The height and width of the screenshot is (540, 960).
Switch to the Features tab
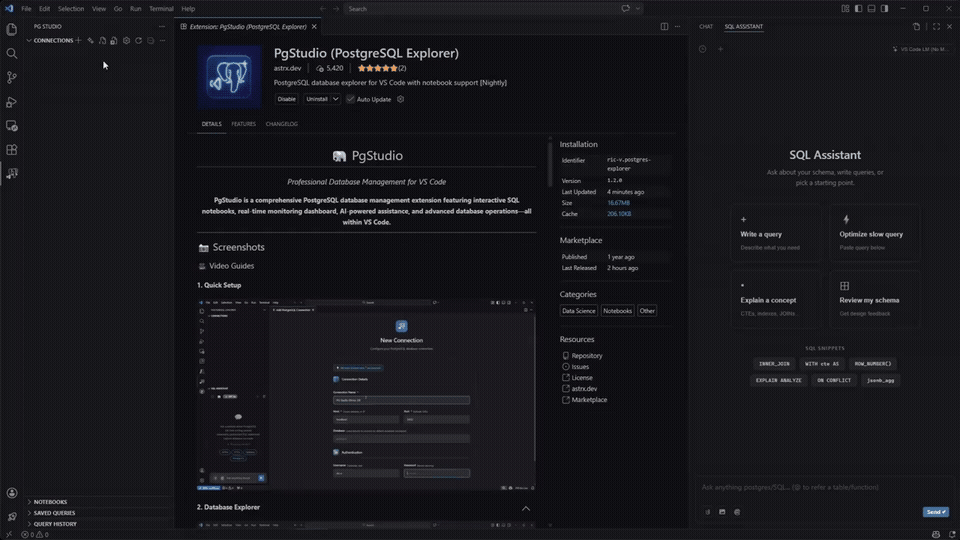pos(244,124)
